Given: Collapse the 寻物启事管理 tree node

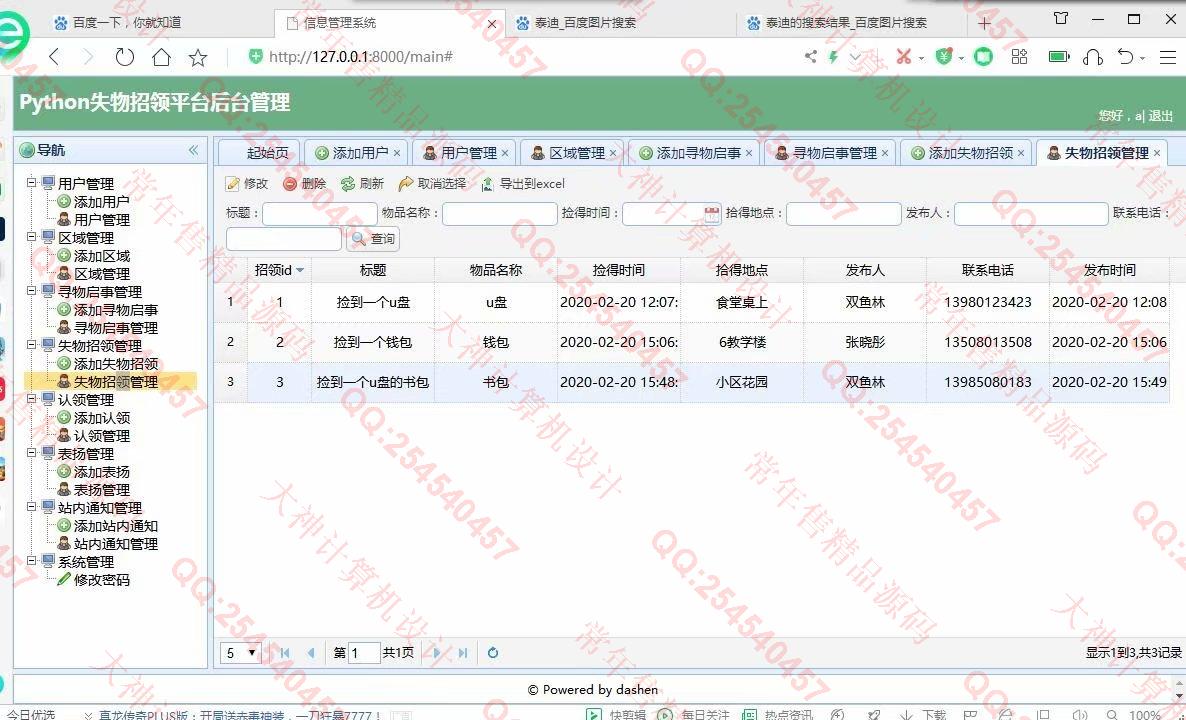Looking at the screenshot, I should coord(32,291).
